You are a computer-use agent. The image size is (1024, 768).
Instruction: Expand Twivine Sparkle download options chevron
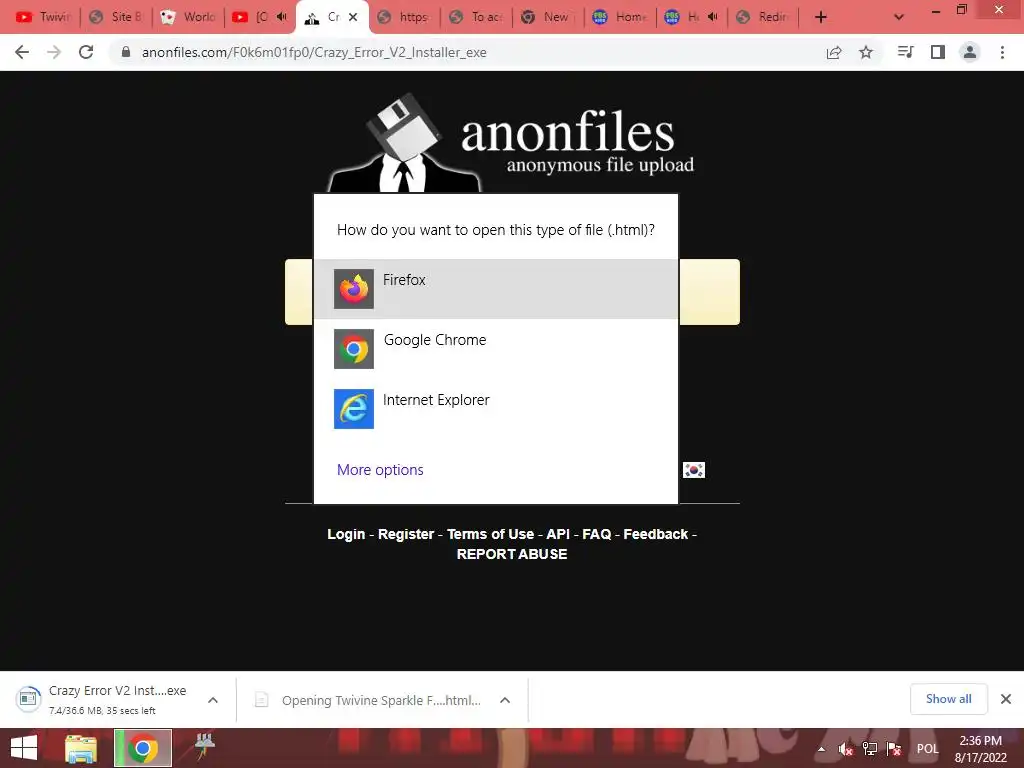[505, 700]
